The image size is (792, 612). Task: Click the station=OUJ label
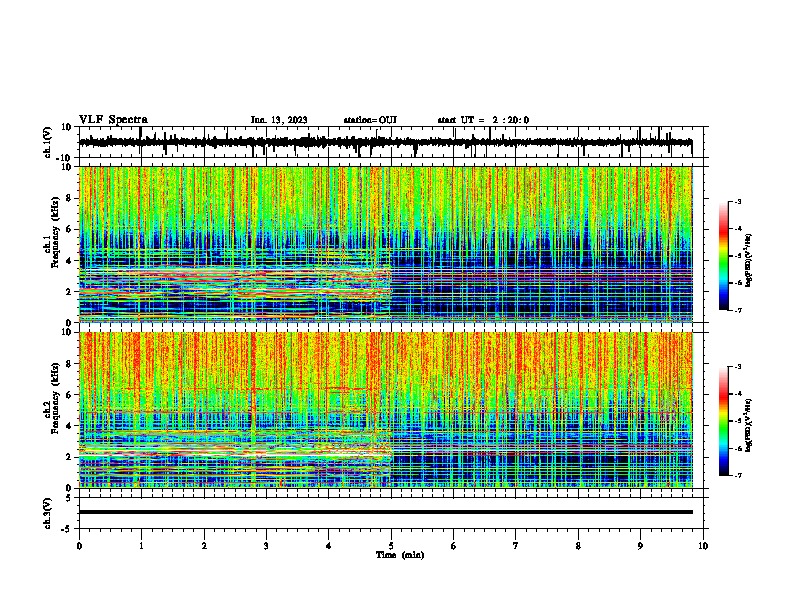pyautogui.click(x=370, y=120)
